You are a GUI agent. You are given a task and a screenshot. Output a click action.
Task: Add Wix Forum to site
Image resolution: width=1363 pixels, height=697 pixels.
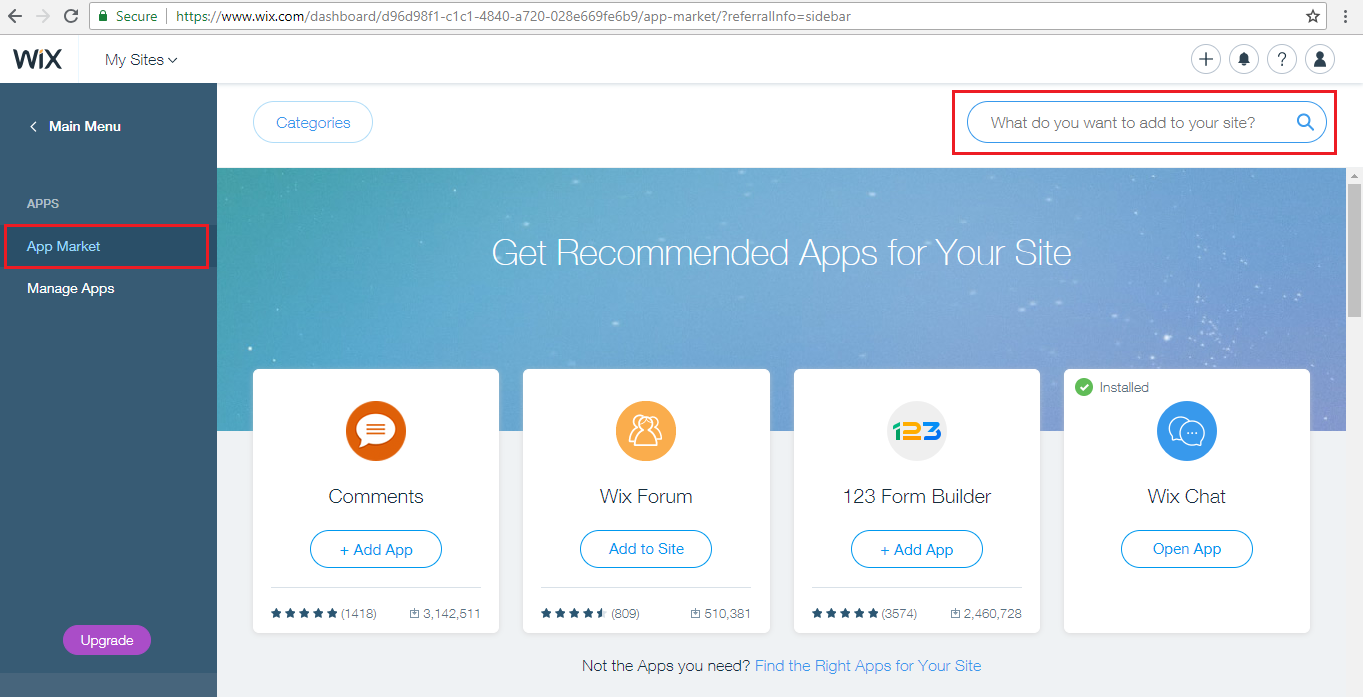646,549
